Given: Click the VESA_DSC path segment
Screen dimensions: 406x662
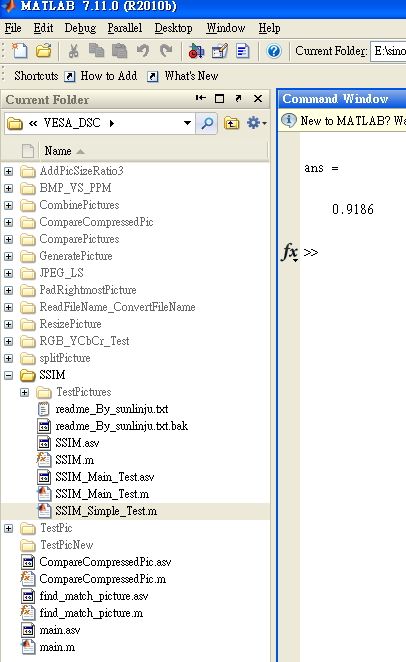Looking at the screenshot, I should (72, 123).
